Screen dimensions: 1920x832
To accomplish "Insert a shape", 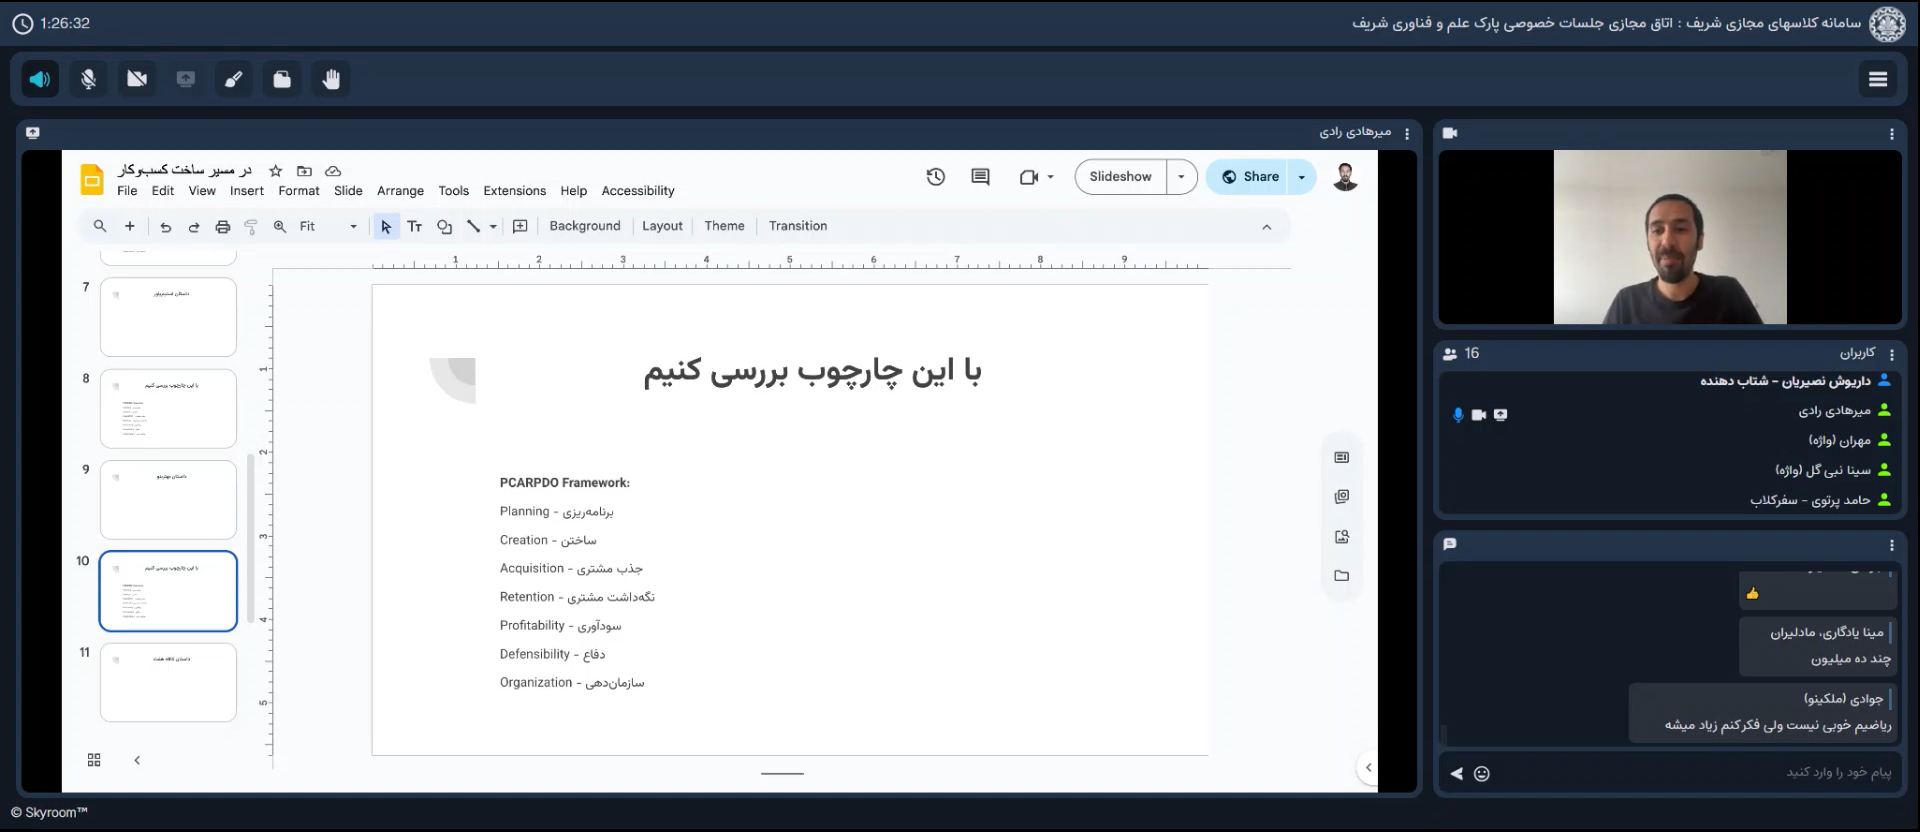I will (x=445, y=227).
